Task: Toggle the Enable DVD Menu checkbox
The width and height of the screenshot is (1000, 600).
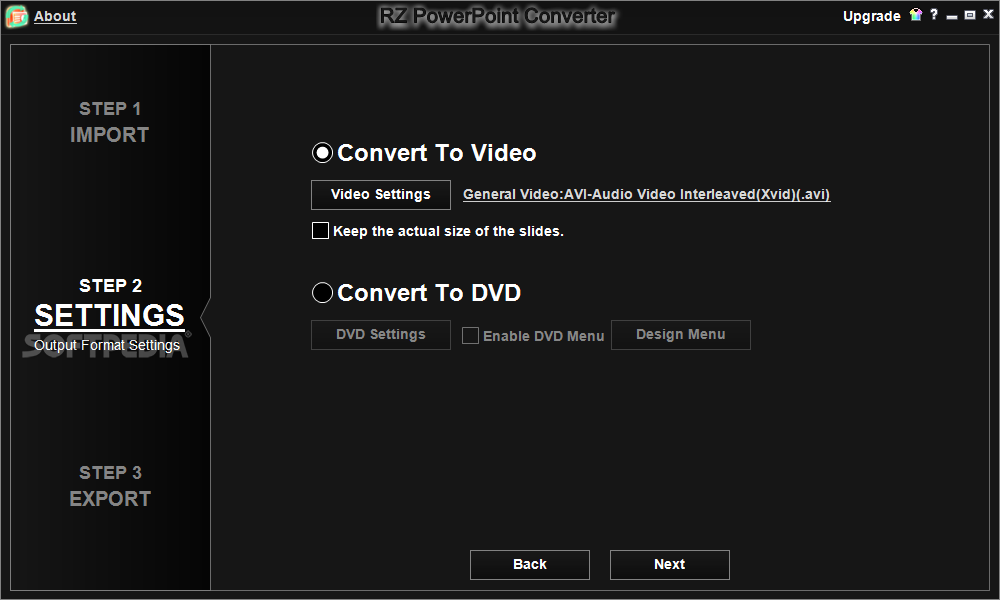Action: click(470, 335)
